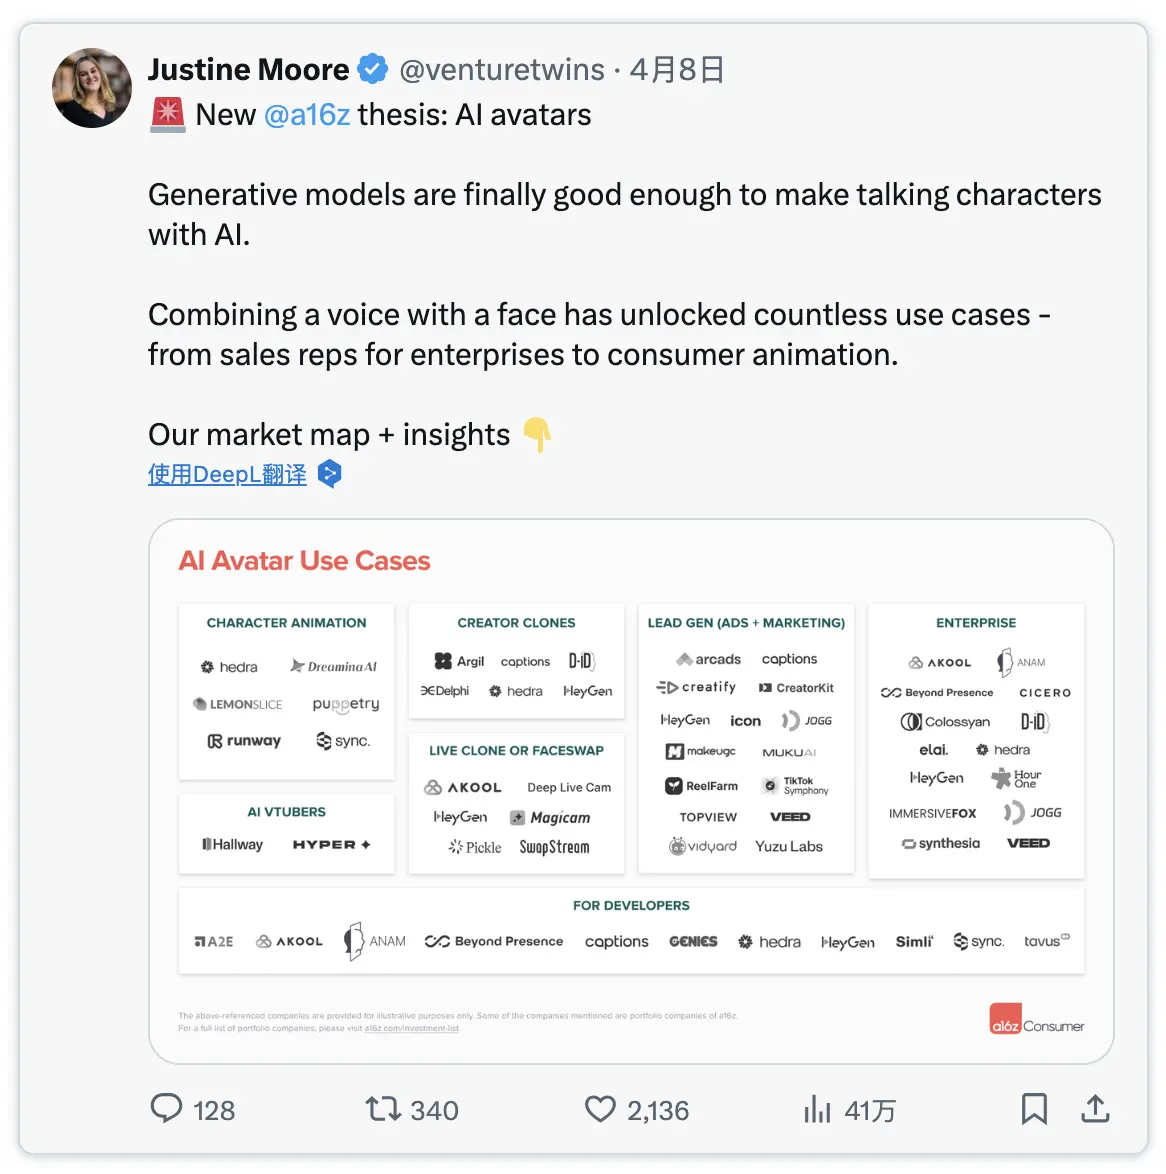
Task: Click the @a16z mention link
Action: click(x=307, y=115)
